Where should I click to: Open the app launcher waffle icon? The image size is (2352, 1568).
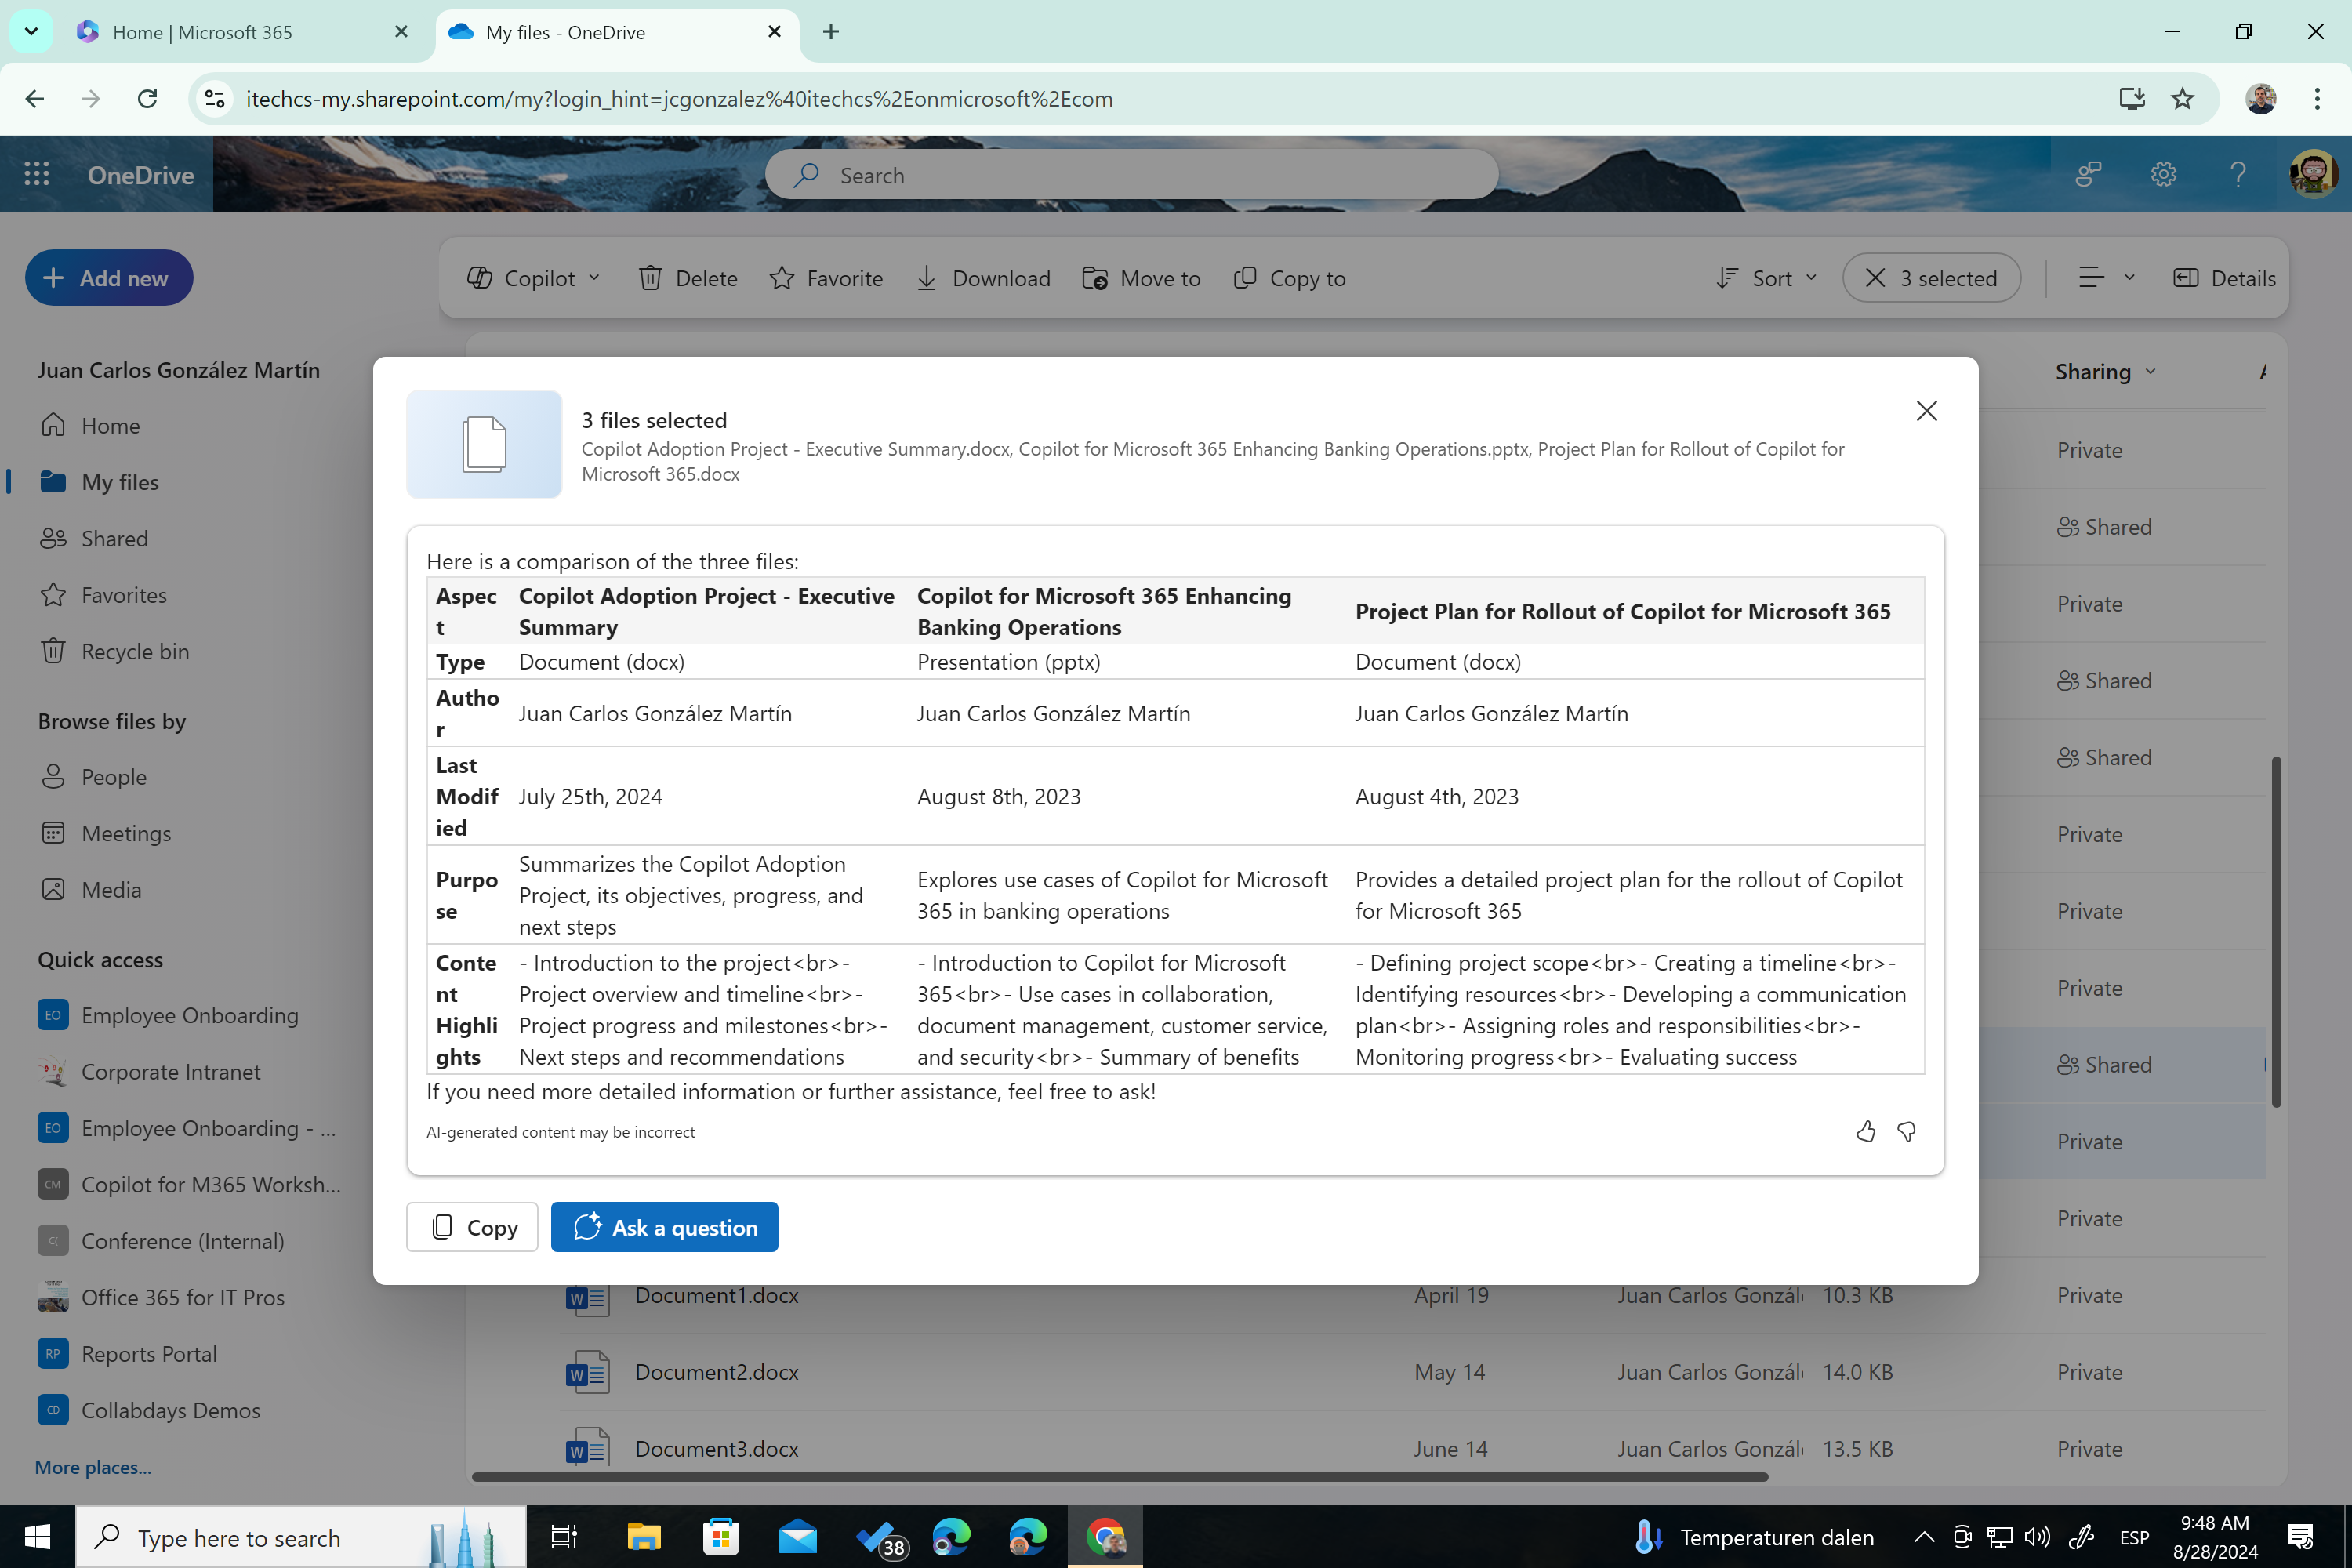(x=37, y=175)
